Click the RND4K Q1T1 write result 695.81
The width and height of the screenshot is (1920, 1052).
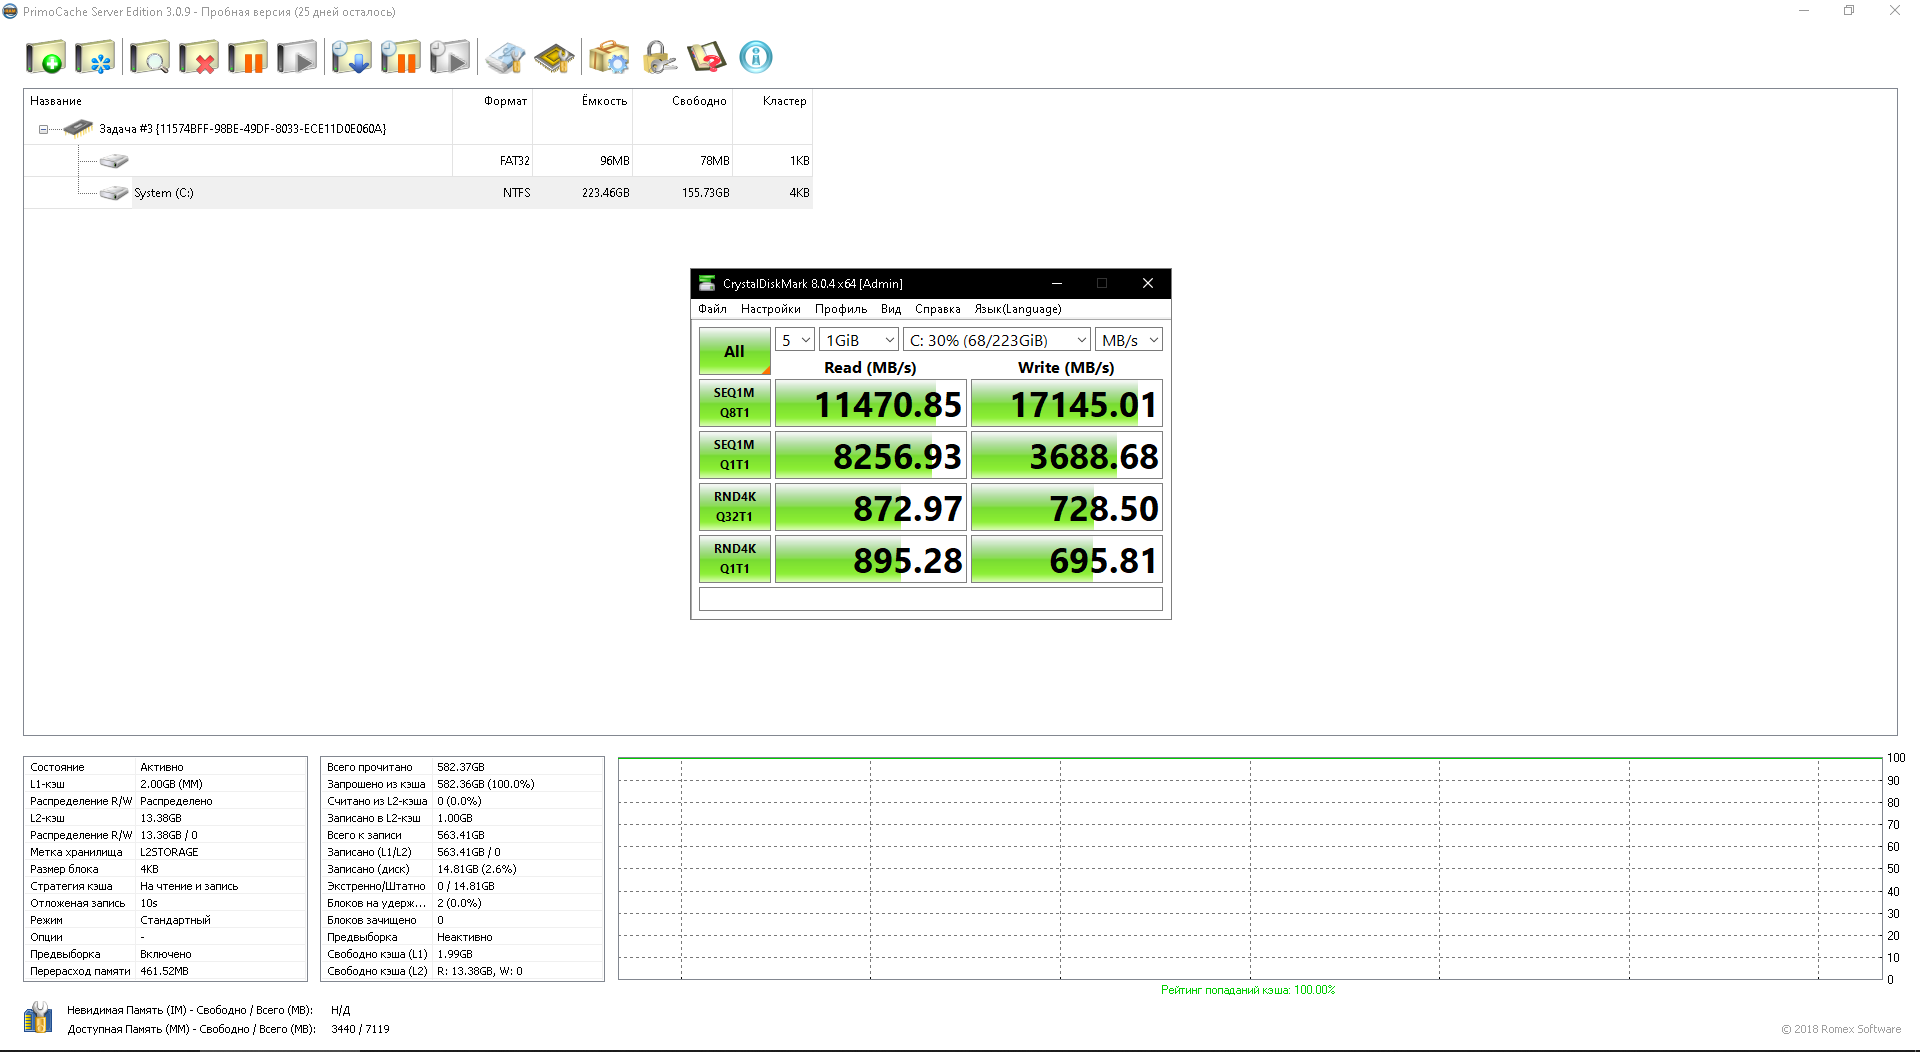click(1066, 560)
